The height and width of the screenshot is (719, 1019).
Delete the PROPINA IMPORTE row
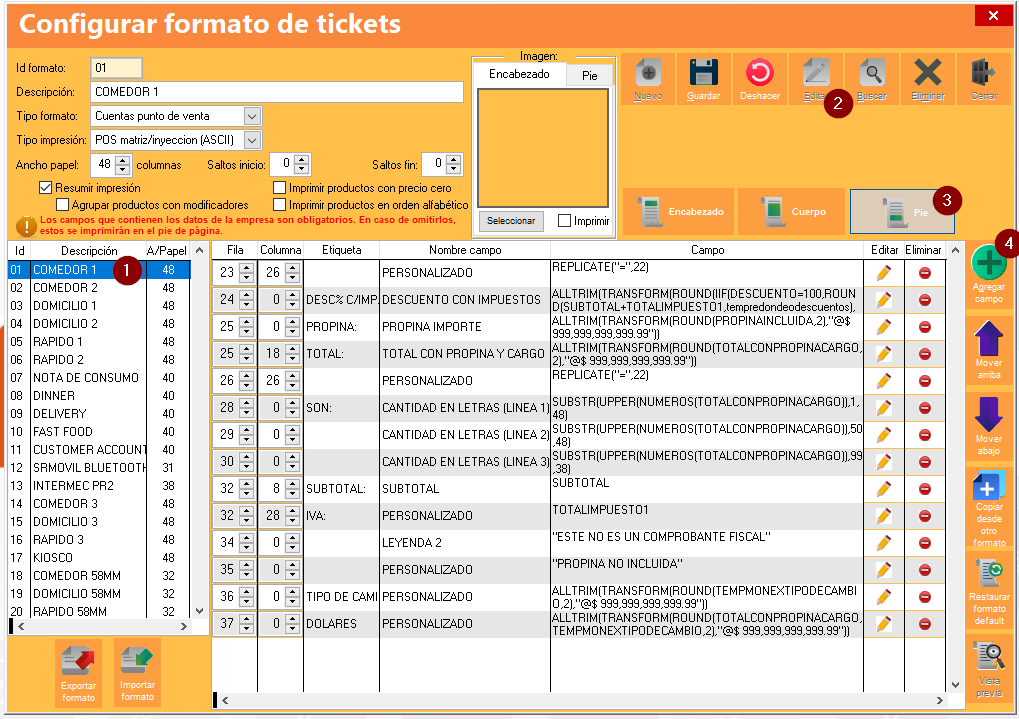(x=924, y=327)
